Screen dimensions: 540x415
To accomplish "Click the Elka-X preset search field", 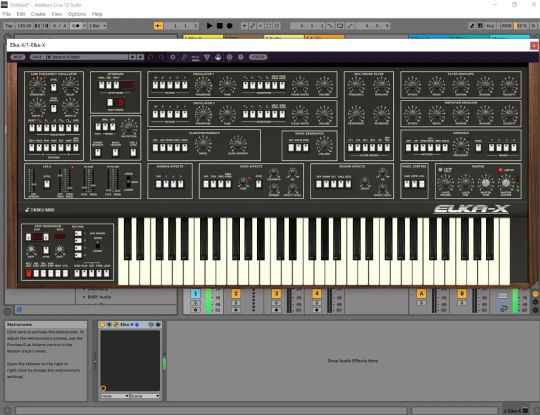I will click(87, 57).
